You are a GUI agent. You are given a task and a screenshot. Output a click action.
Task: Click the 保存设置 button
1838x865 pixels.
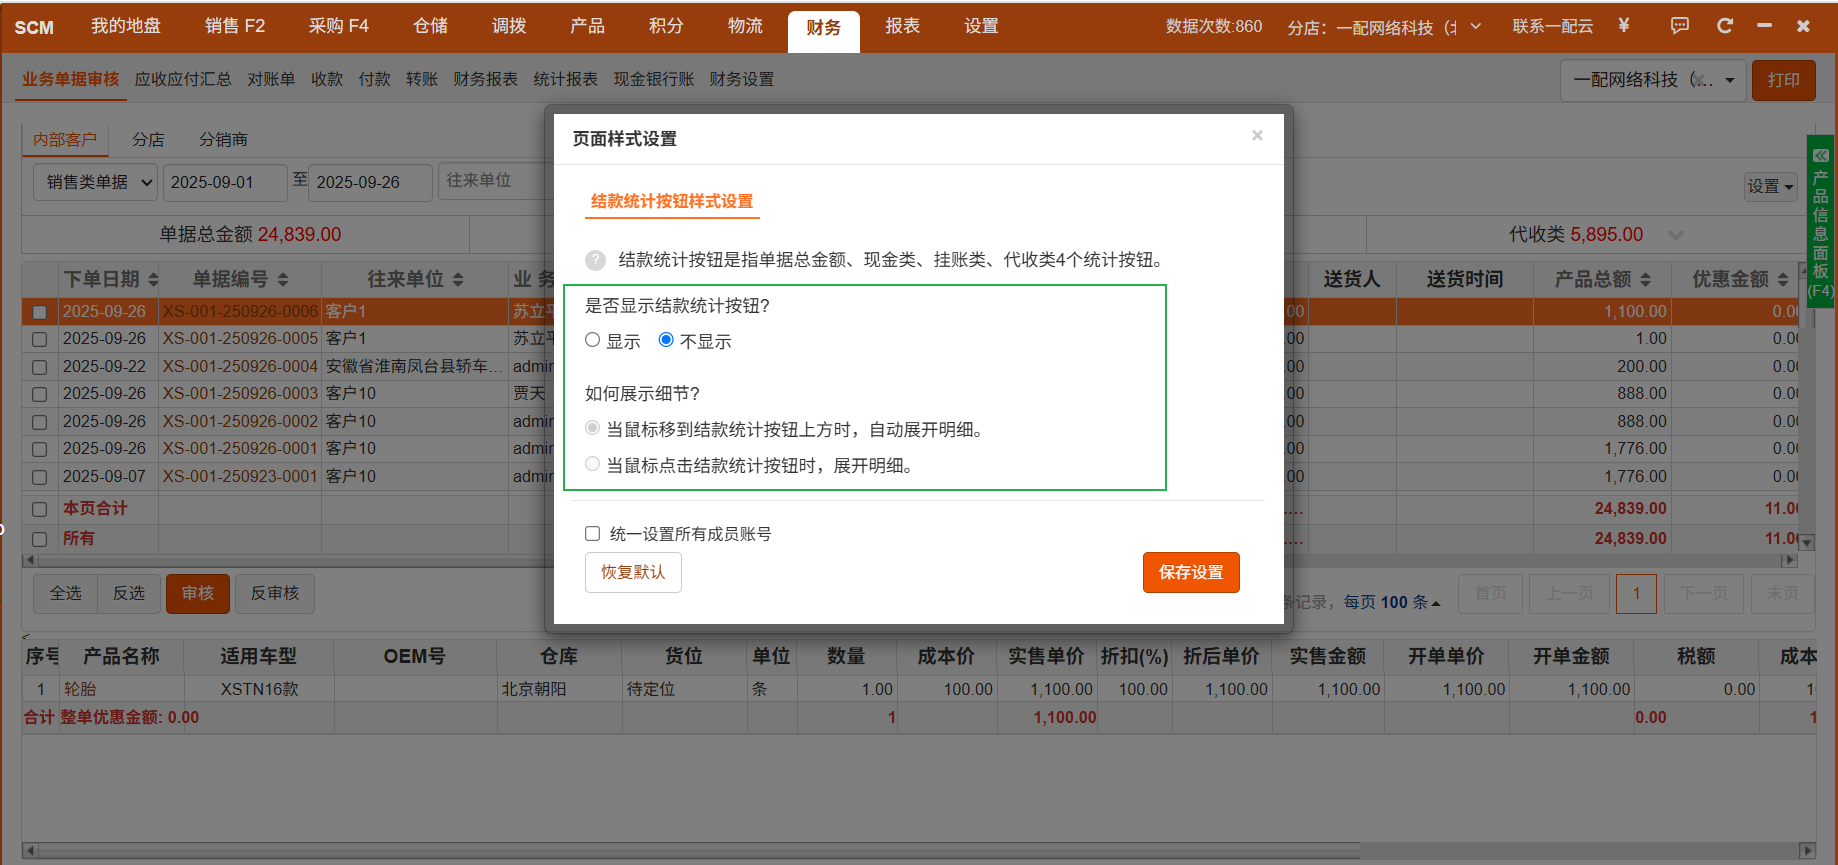tap(1190, 572)
